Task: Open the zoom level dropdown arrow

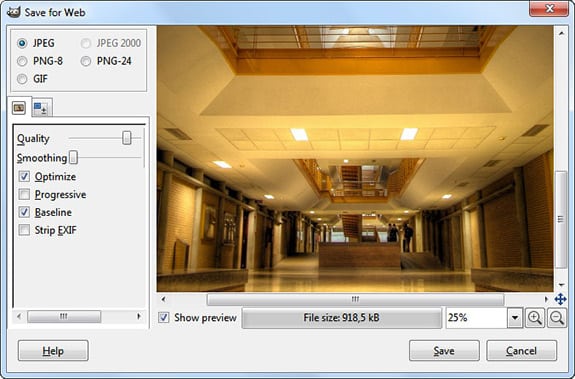Action: pos(515,317)
